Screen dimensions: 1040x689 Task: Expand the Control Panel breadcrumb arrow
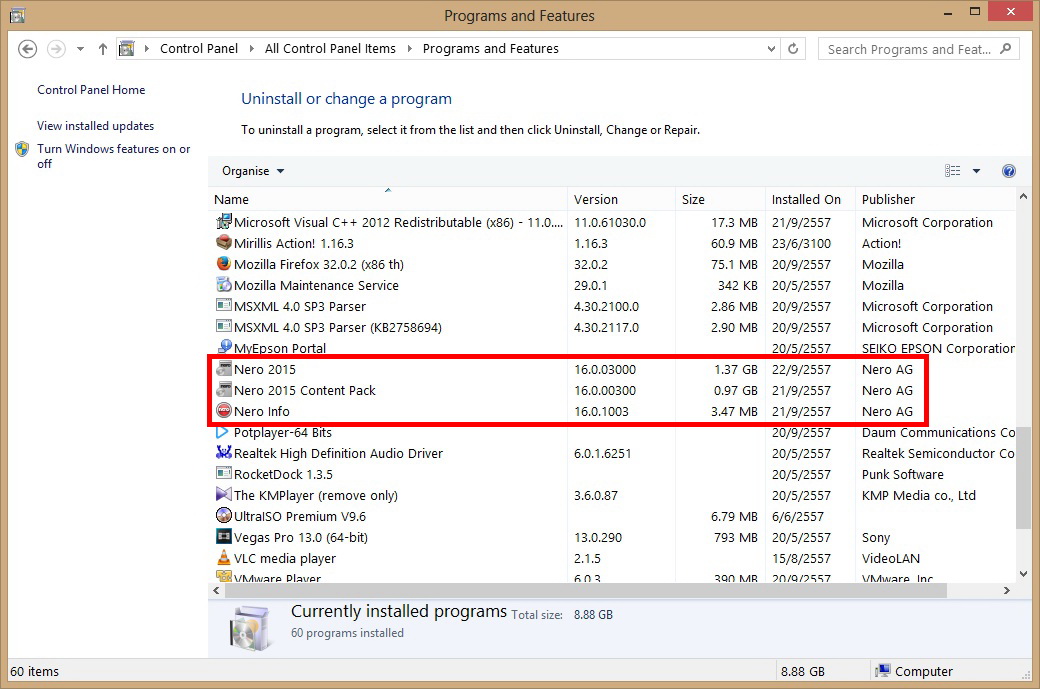point(251,48)
